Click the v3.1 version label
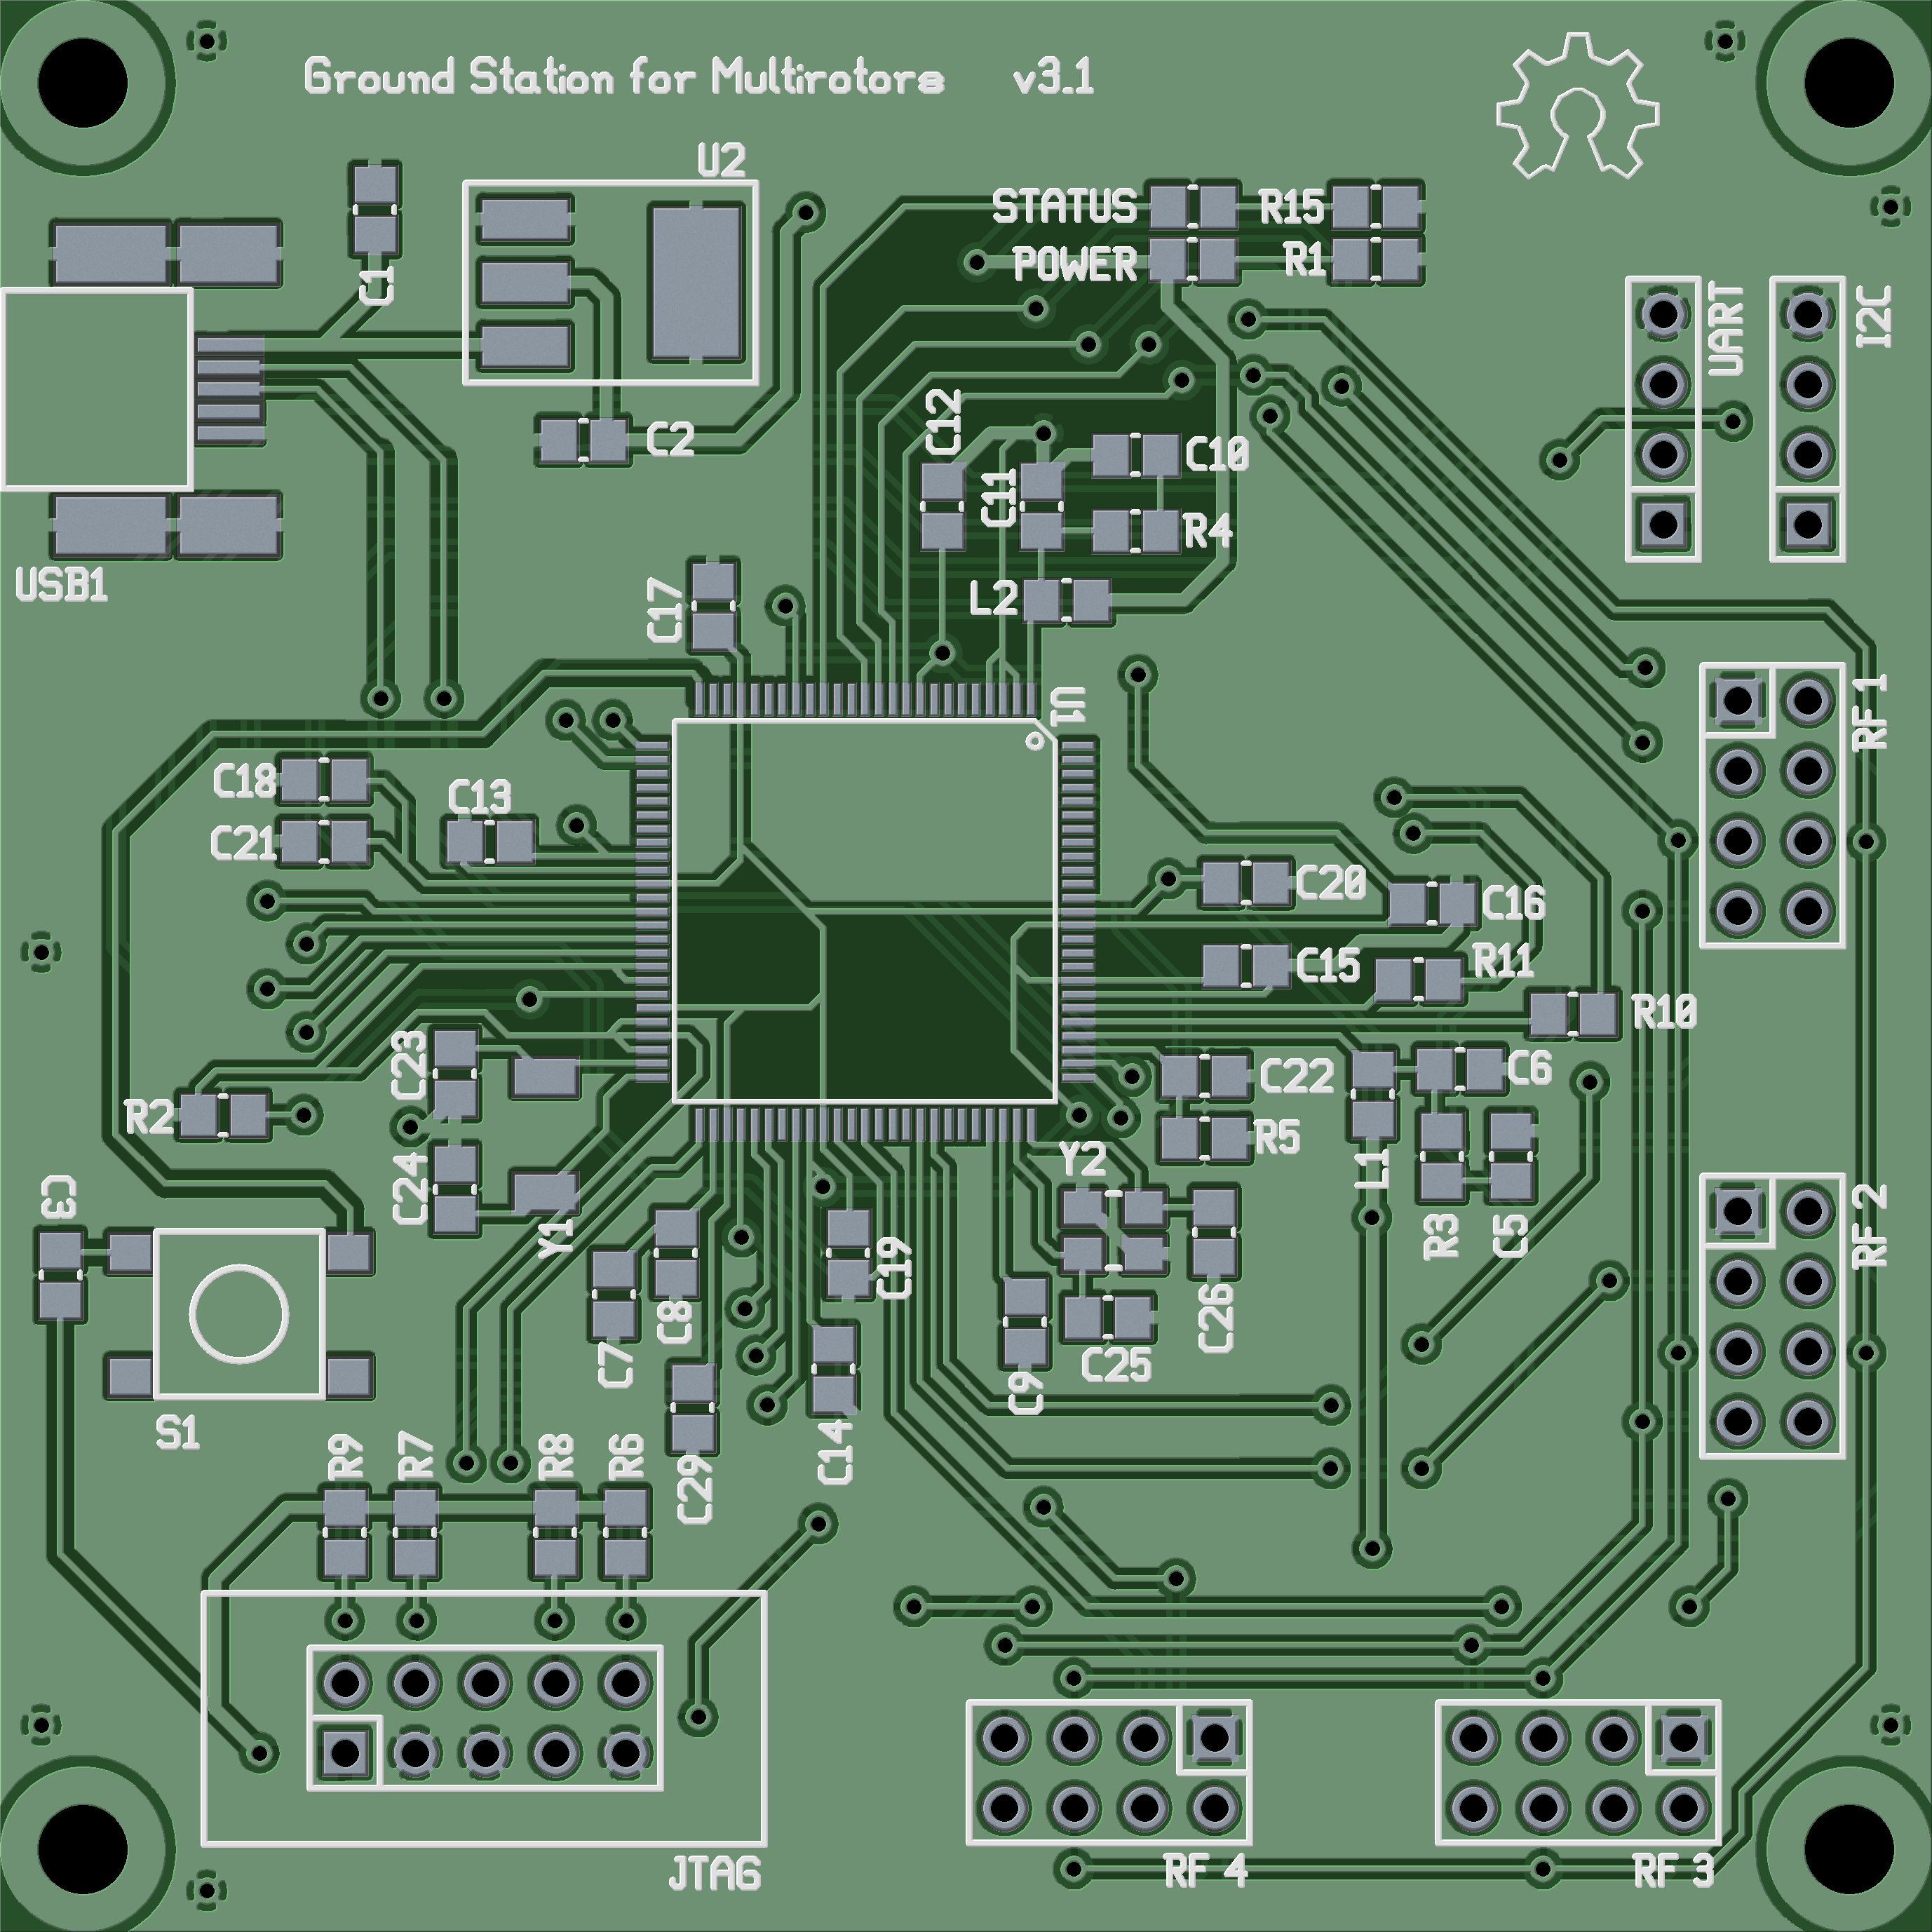This screenshot has width=1932, height=1932. [x=1053, y=79]
